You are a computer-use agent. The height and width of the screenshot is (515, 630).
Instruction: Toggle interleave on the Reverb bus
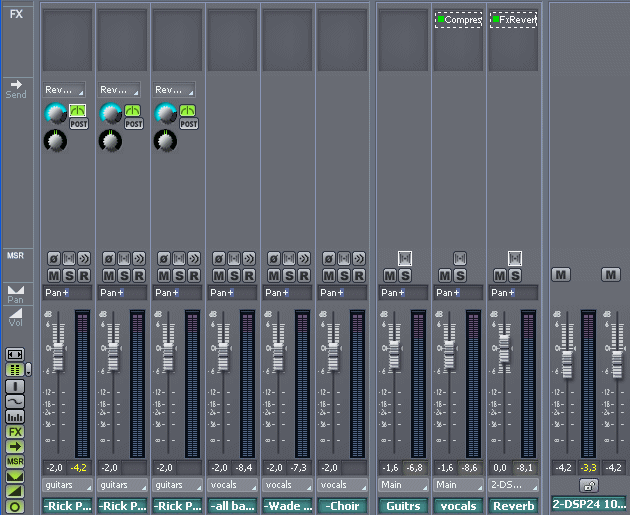click(515, 258)
